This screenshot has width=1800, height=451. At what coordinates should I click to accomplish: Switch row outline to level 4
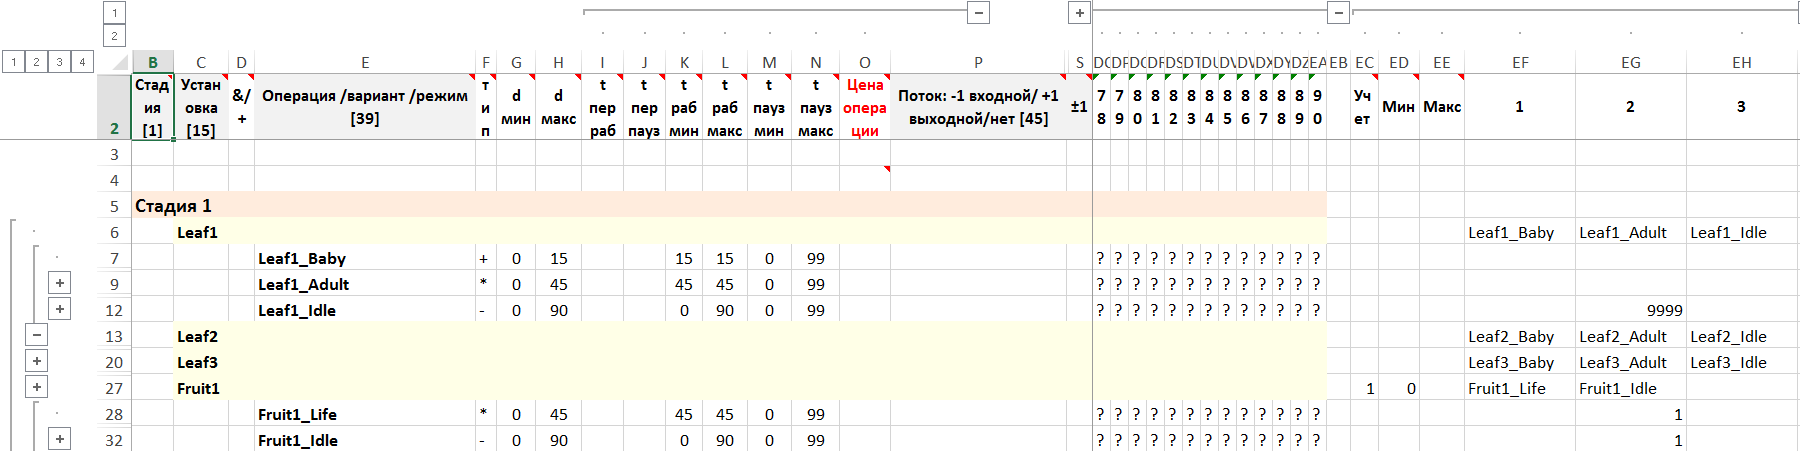82,62
